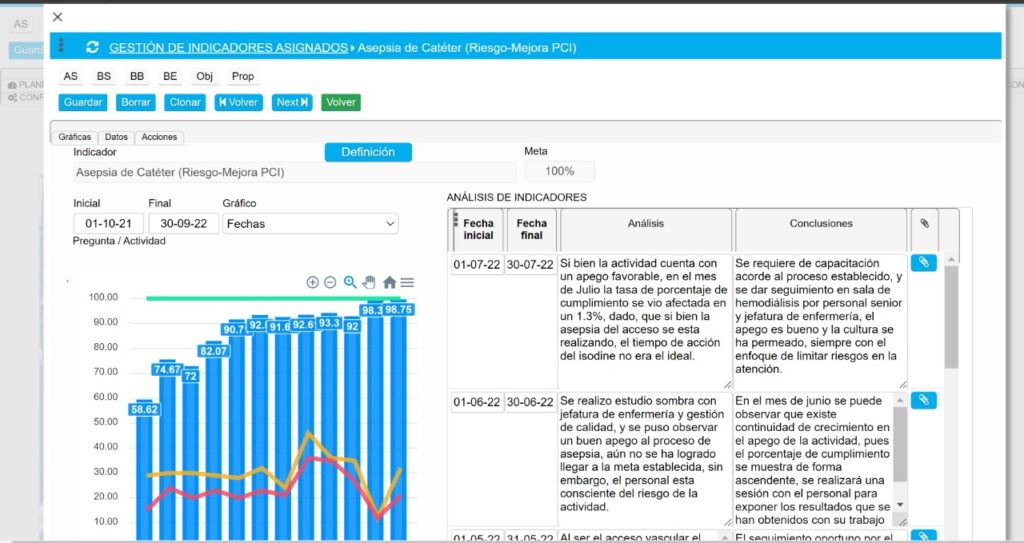Click the Inicial date field 01-10-21
The height and width of the screenshot is (543, 1024).
pos(107,224)
